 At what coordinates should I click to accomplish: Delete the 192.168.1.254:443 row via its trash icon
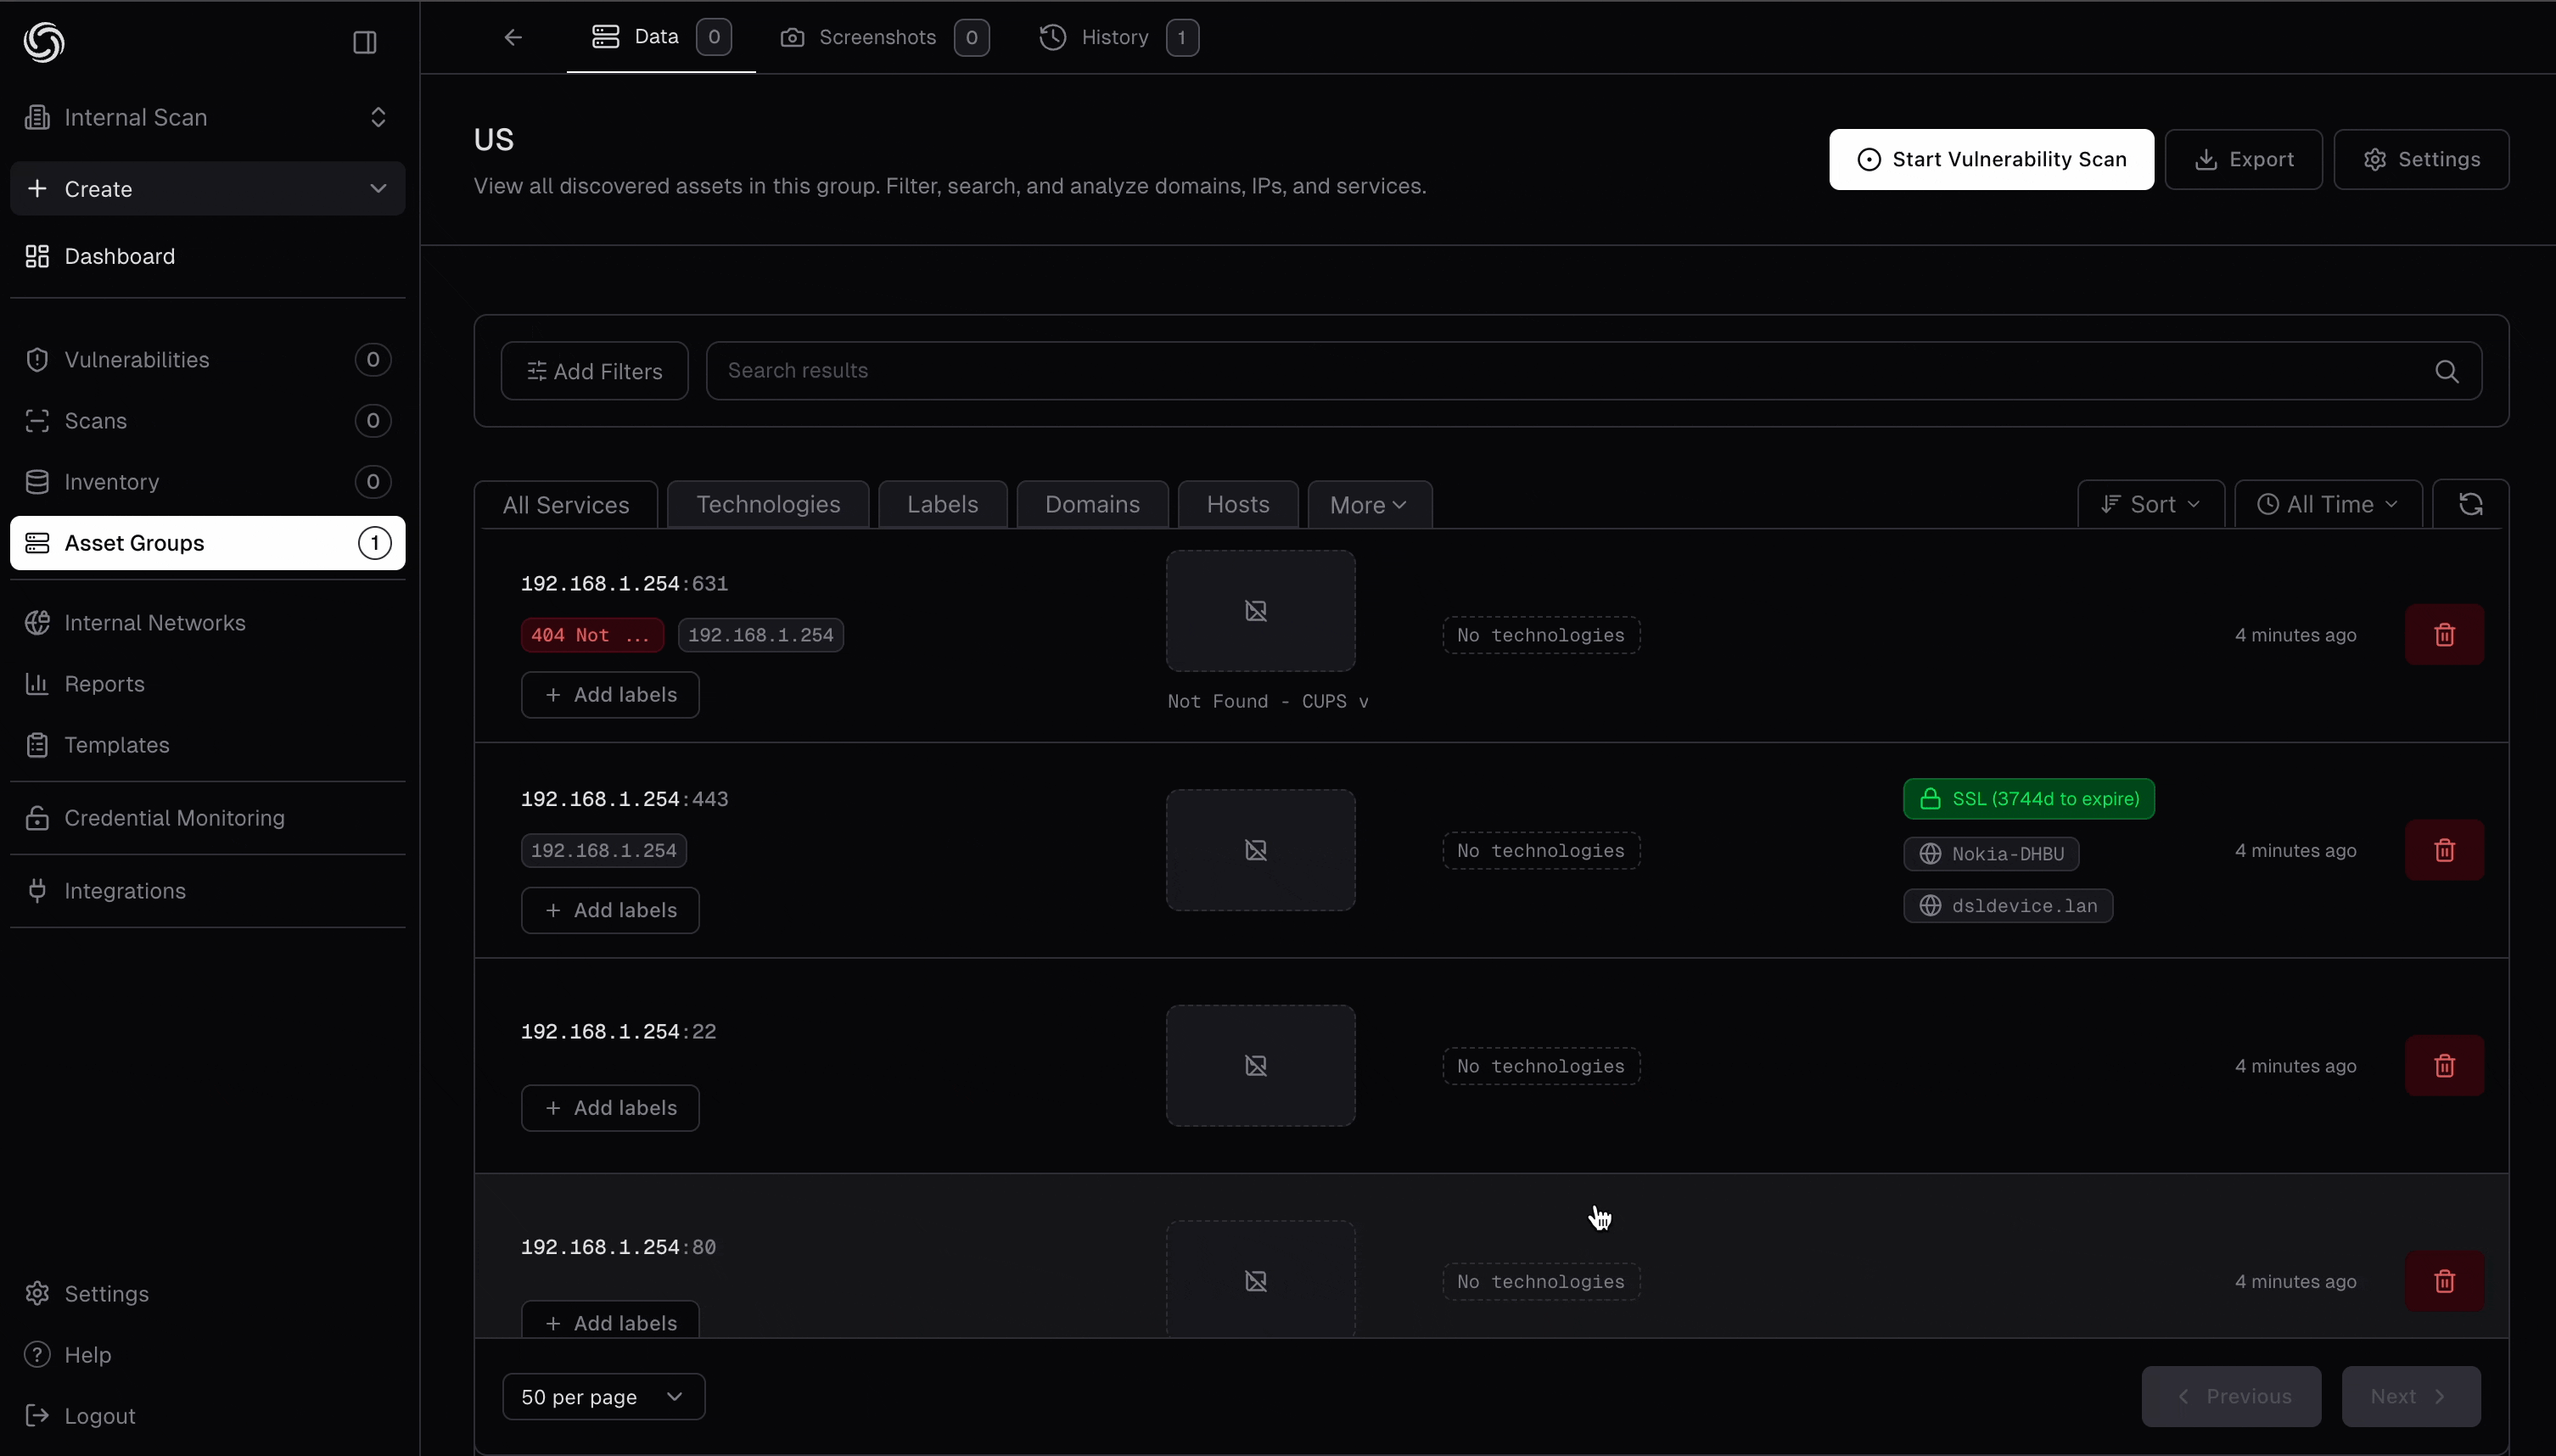tap(2444, 850)
